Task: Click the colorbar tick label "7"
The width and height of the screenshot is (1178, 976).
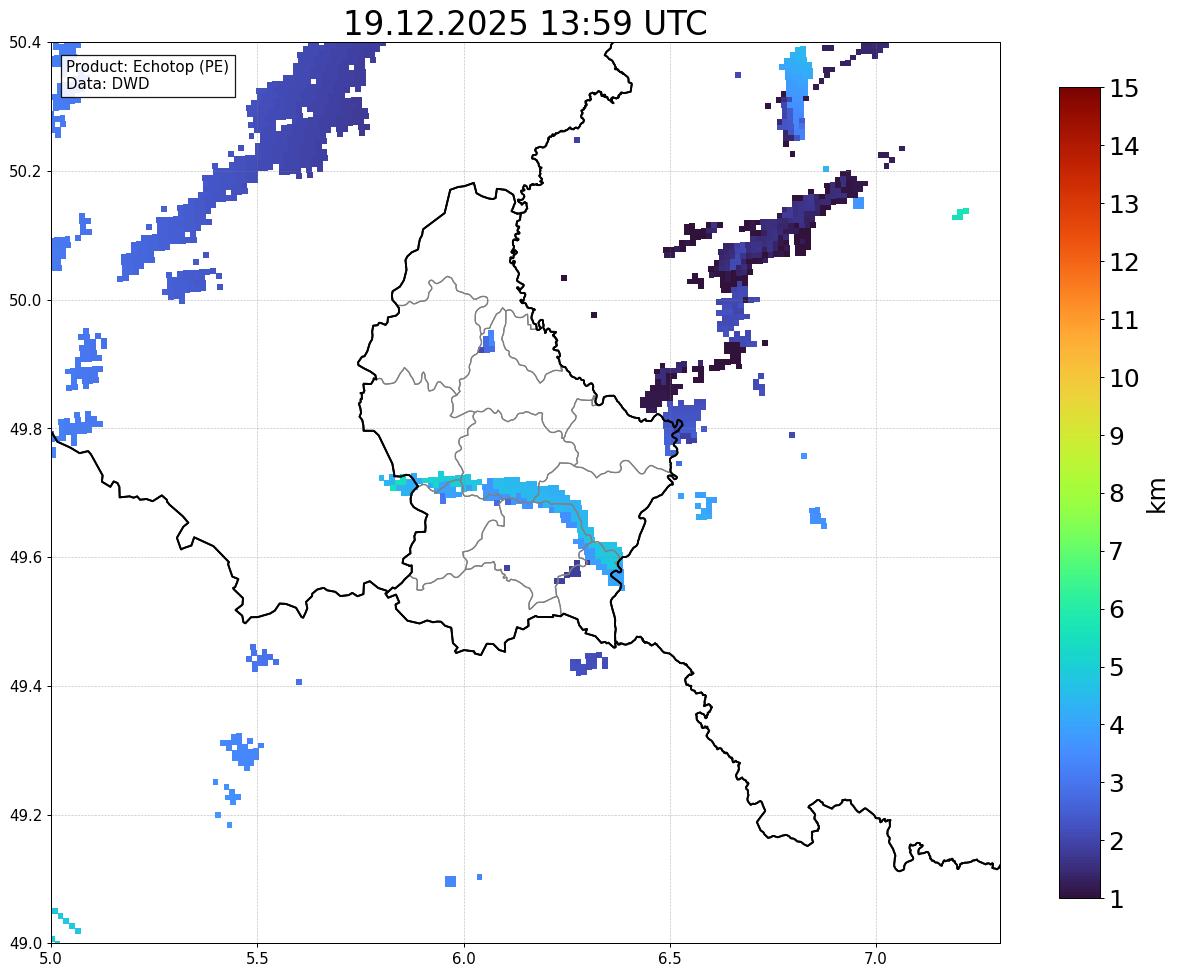Action: point(1117,551)
